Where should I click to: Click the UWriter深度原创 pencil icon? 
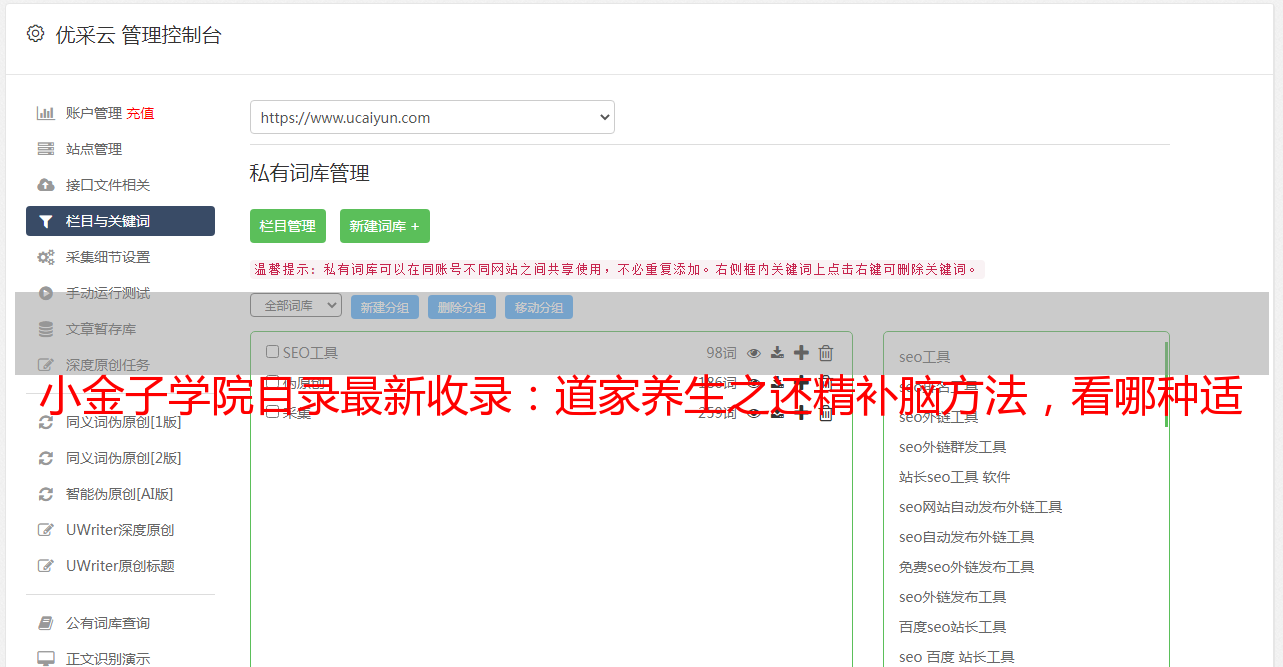[45, 530]
